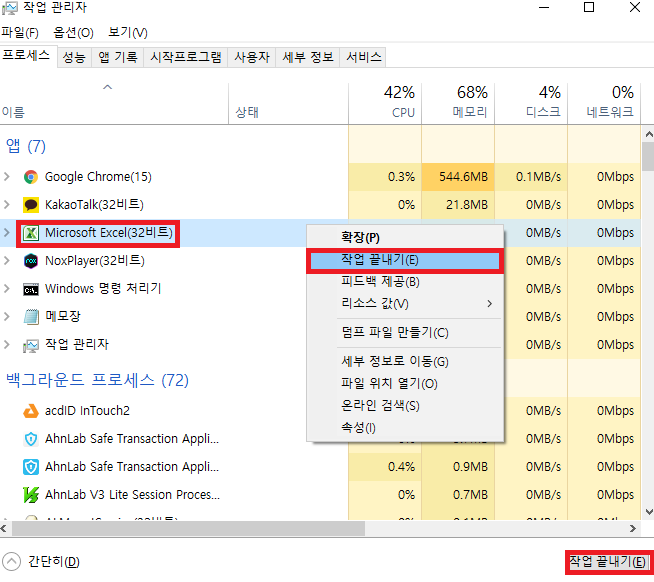This screenshot has width=654, height=582.
Task: Expand the NoxPlayer process group
Action: [x=7, y=261]
